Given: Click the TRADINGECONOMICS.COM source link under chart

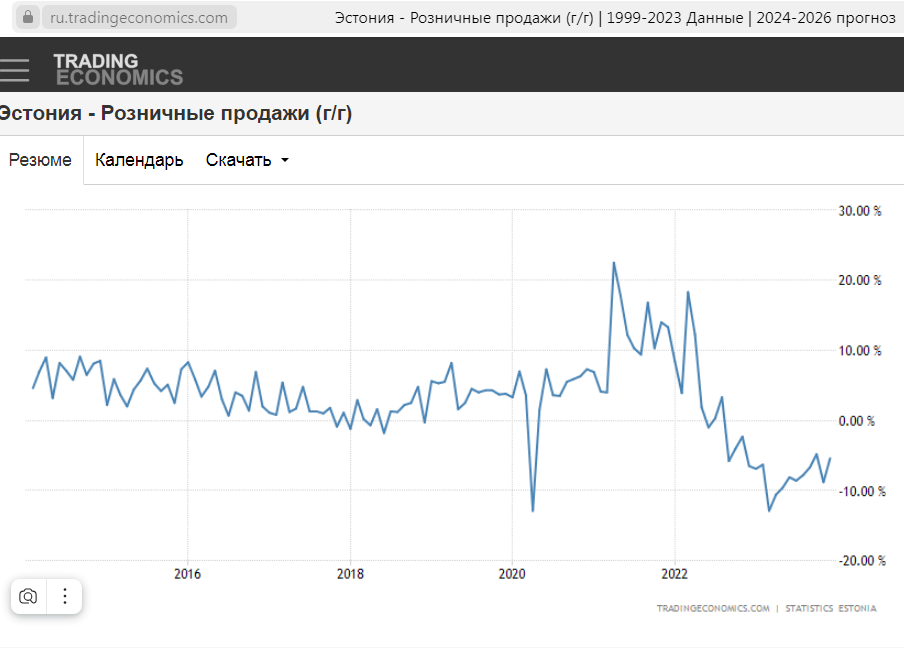Looking at the screenshot, I should 713,608.
